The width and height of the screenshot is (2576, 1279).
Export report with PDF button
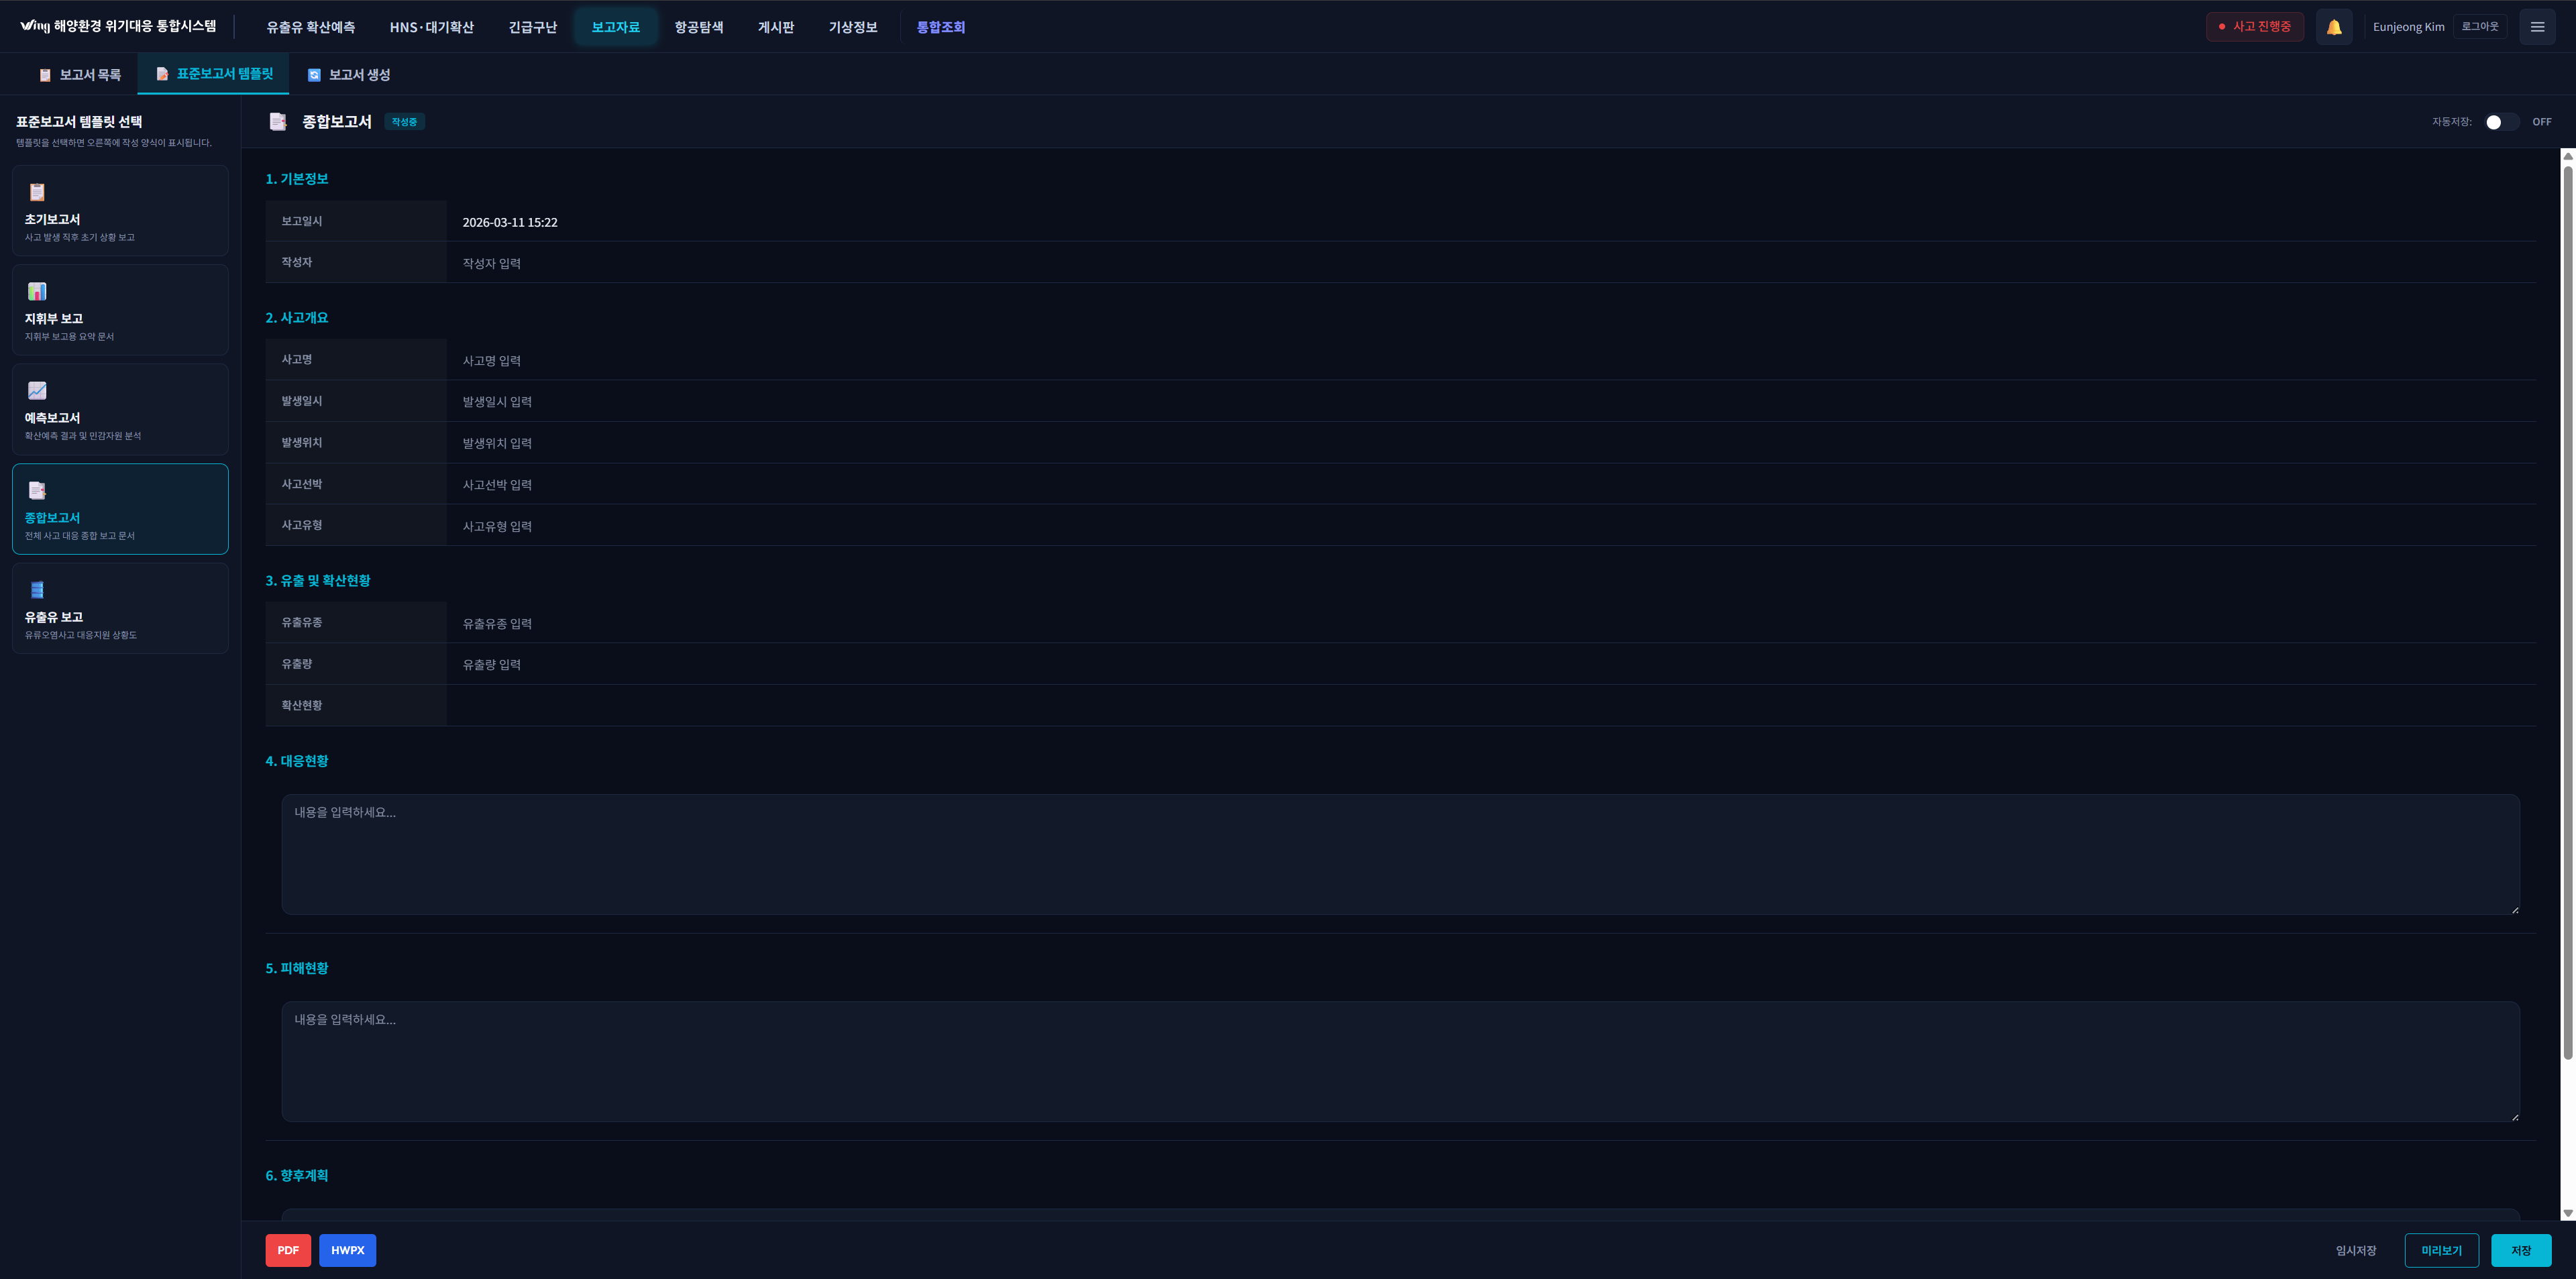[288, 1250]
